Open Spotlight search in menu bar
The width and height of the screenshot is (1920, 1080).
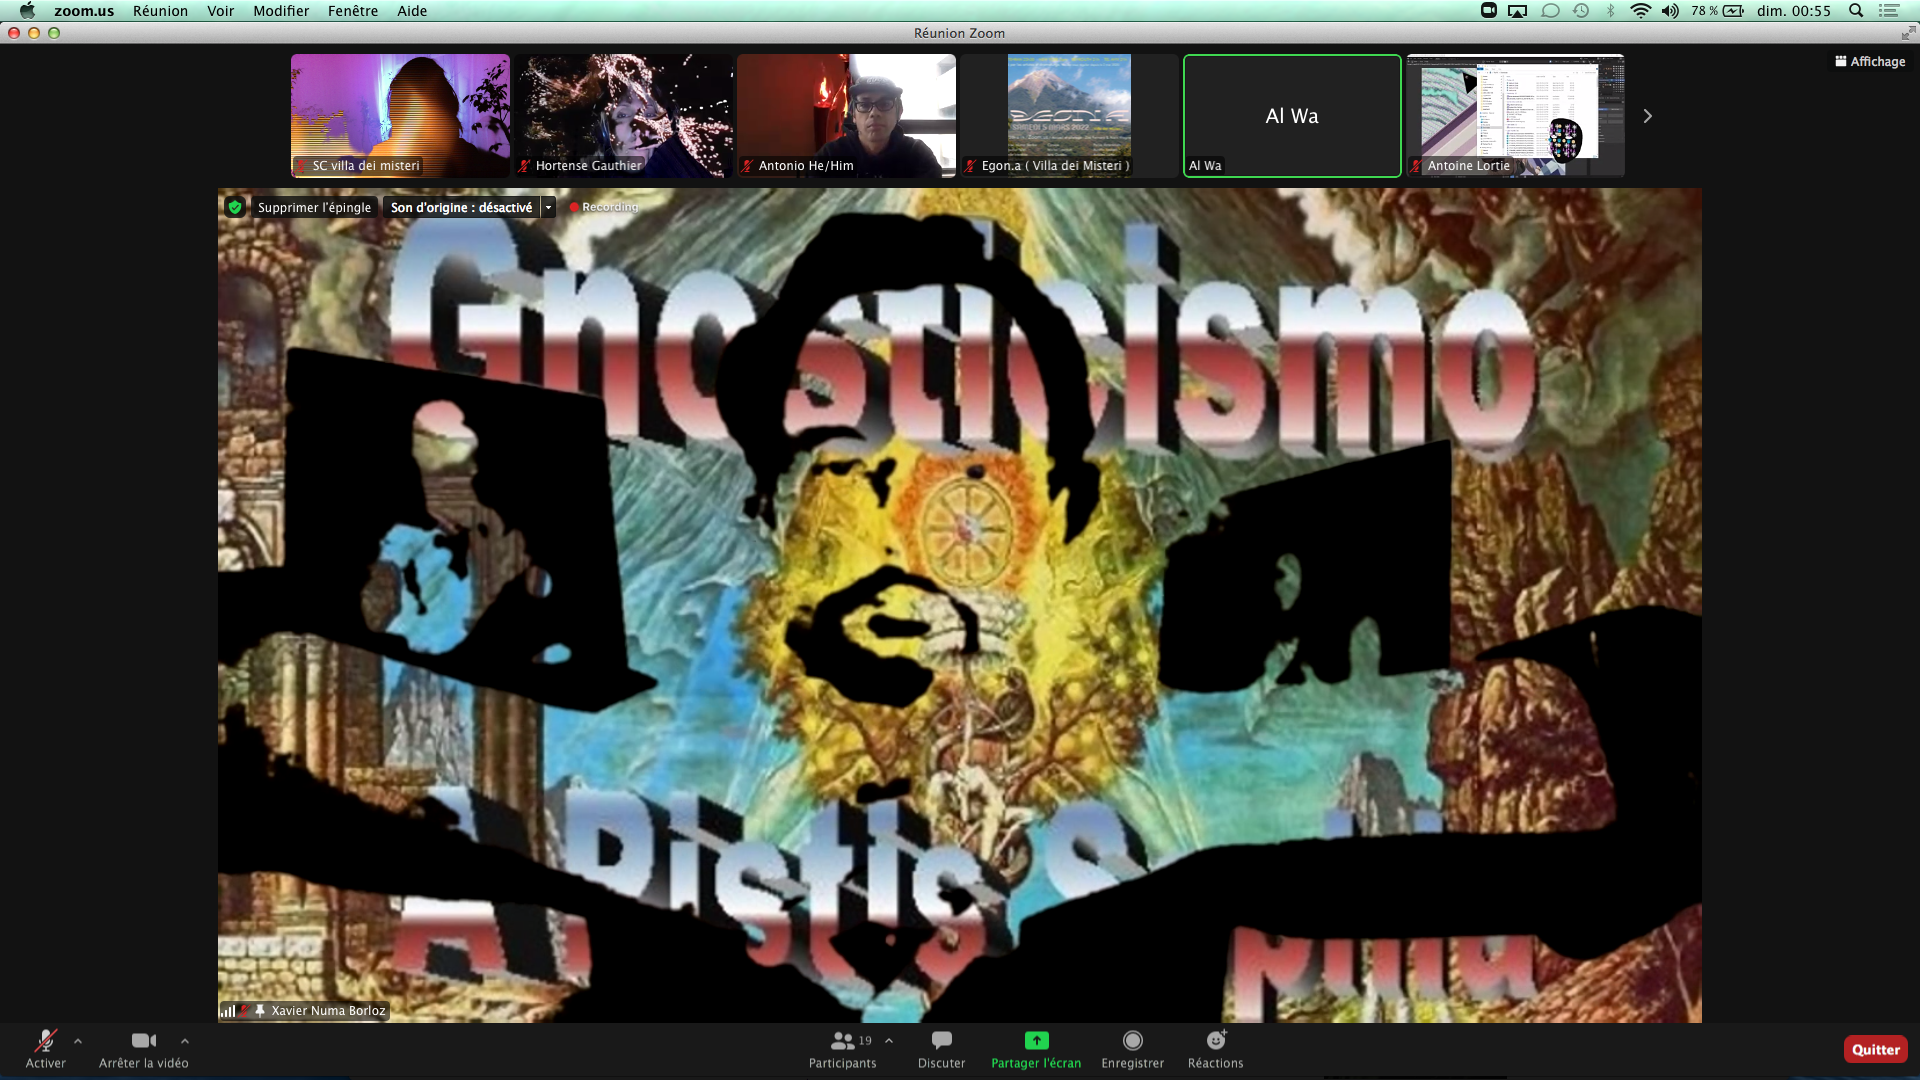[x=1856, y=11]
